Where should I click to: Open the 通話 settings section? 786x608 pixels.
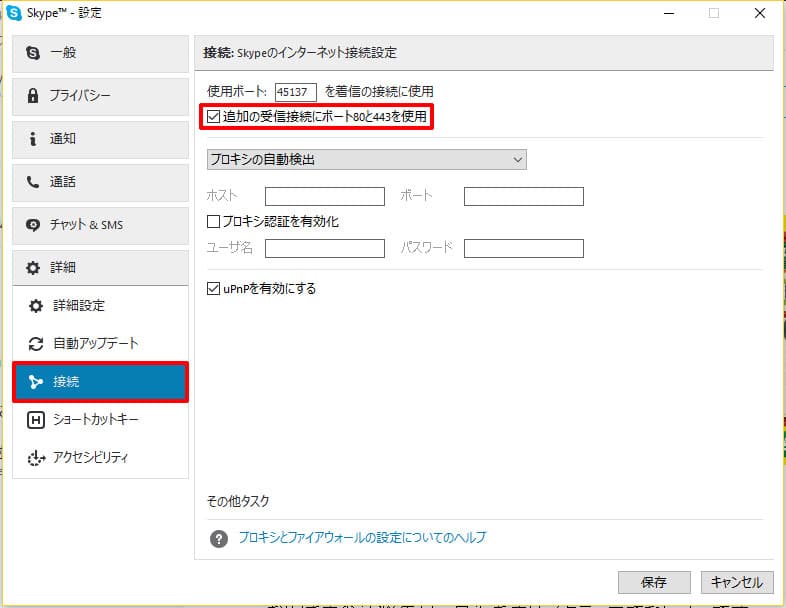(100, 183)
